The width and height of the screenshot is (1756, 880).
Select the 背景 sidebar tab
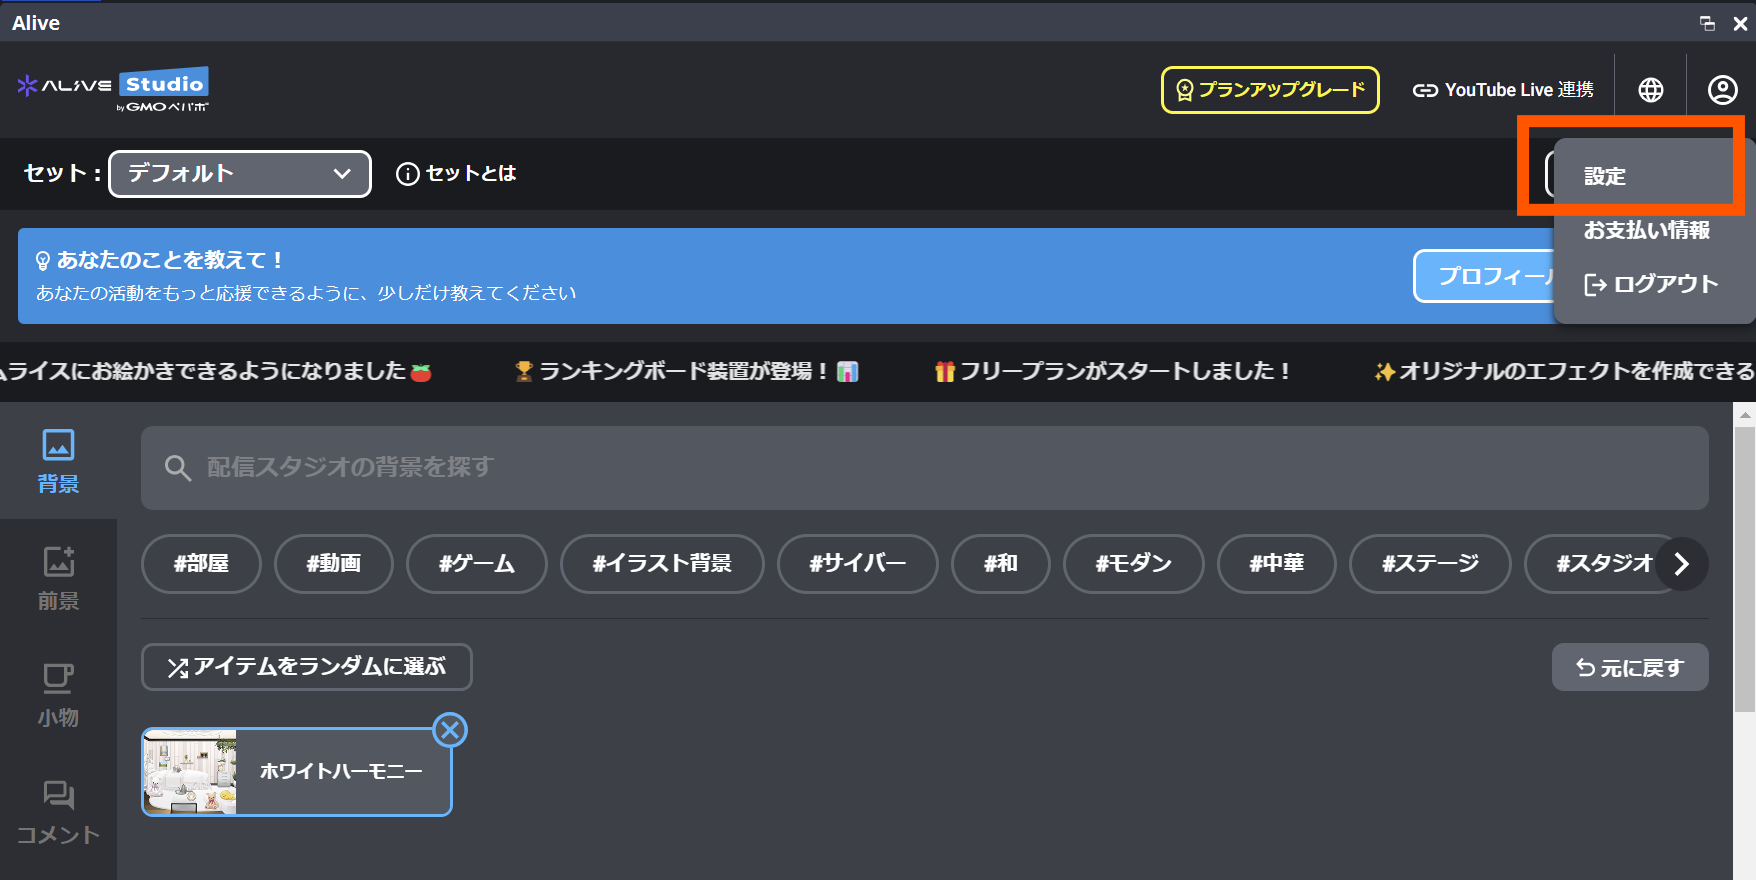click(58, 462)
